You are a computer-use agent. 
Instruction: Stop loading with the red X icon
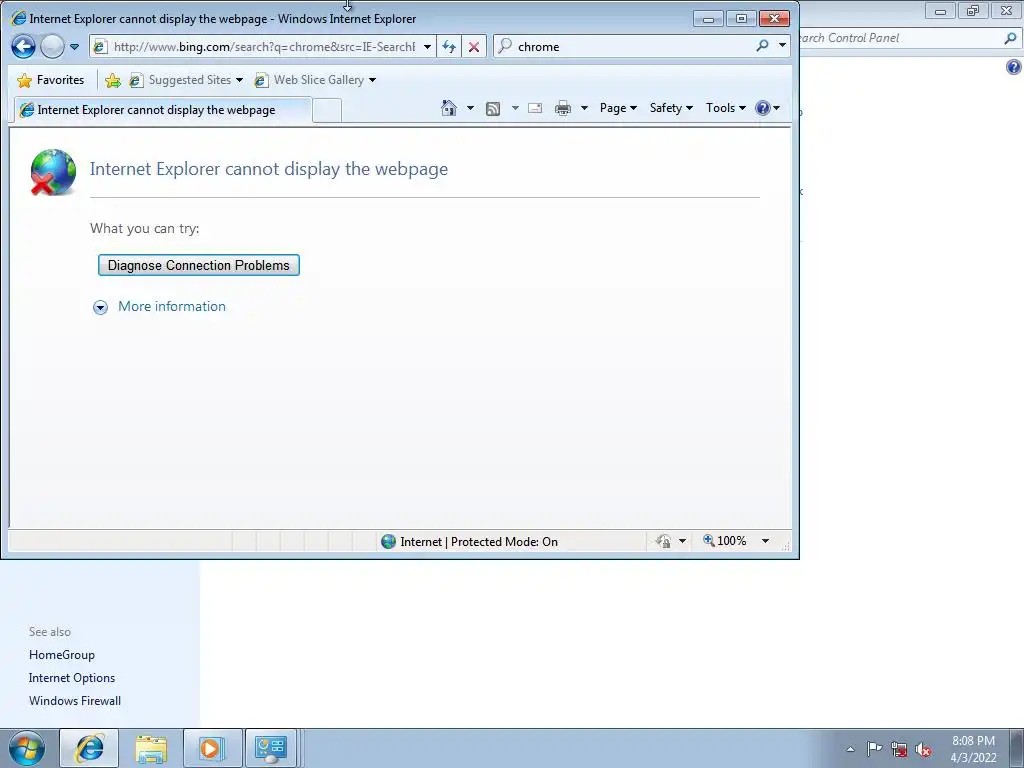point(474,46)
